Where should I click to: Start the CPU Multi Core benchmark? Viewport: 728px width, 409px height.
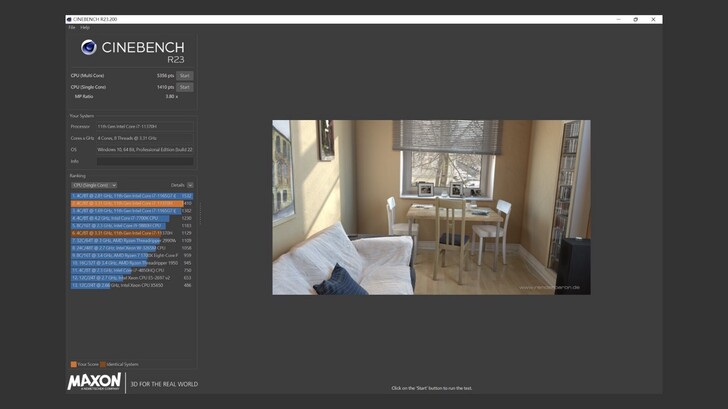[x=185, y=75]
